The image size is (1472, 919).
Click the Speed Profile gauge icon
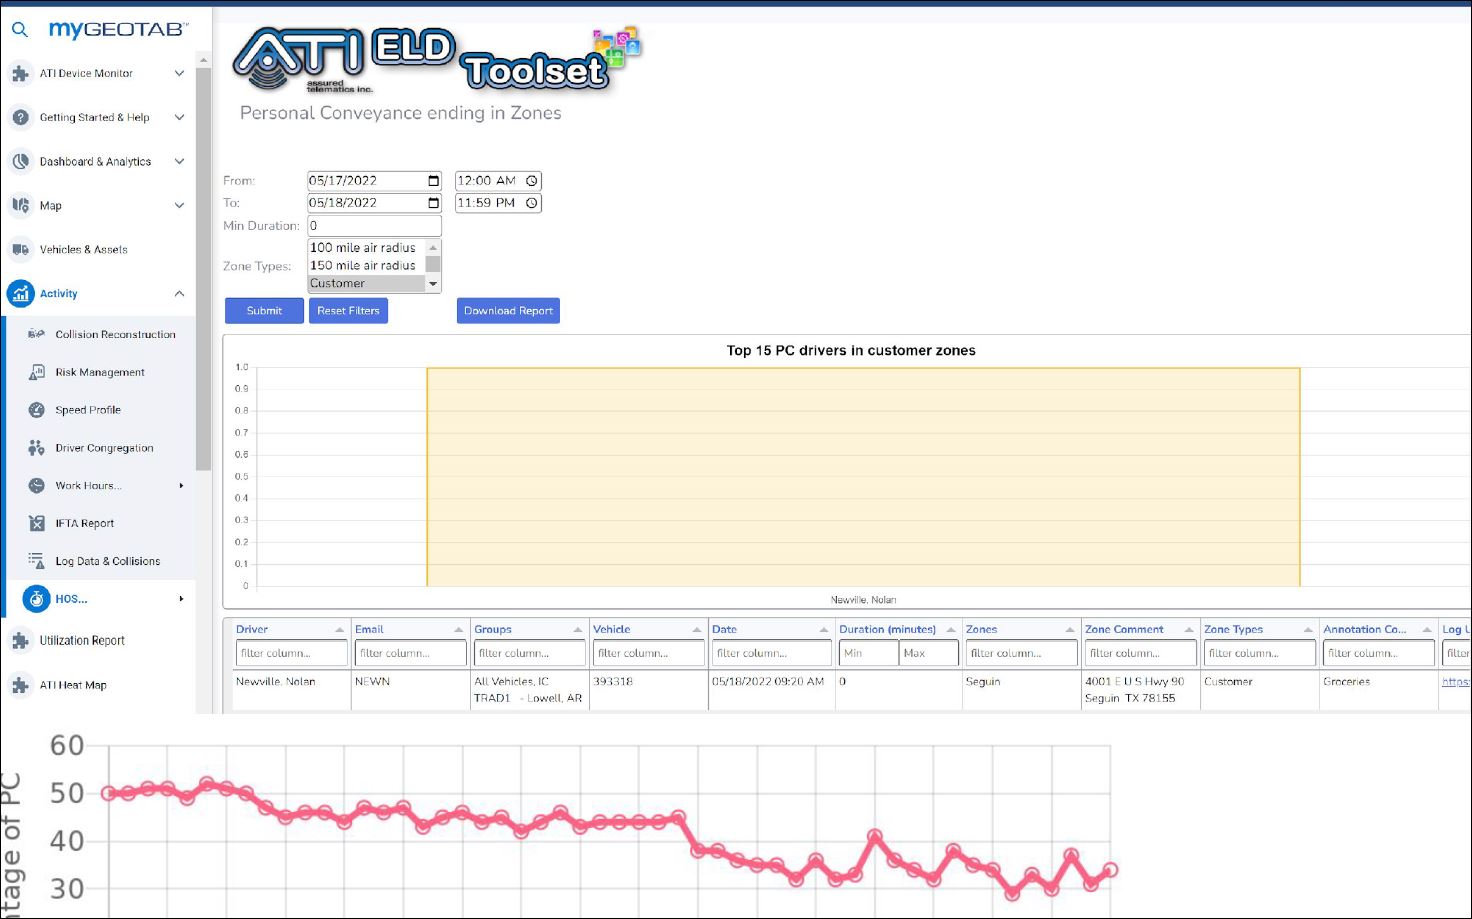[36, 410]
